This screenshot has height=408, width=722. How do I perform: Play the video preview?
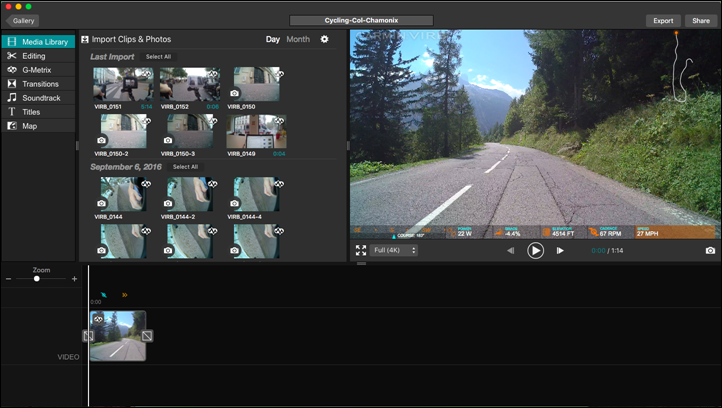tap(535, 251)
